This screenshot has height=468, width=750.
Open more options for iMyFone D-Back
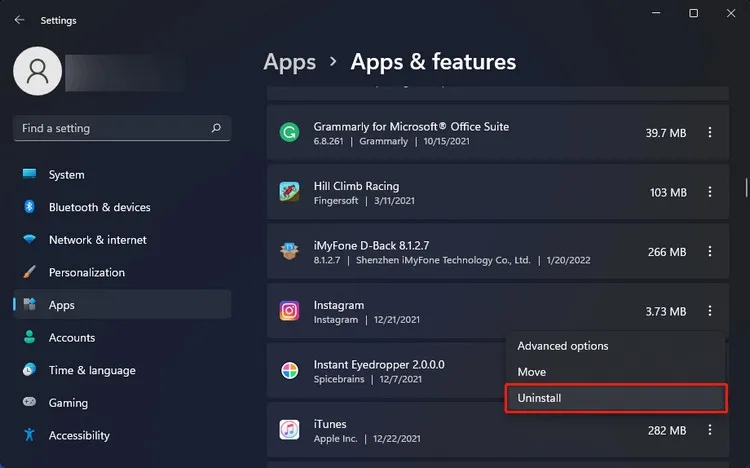(710, 252)
